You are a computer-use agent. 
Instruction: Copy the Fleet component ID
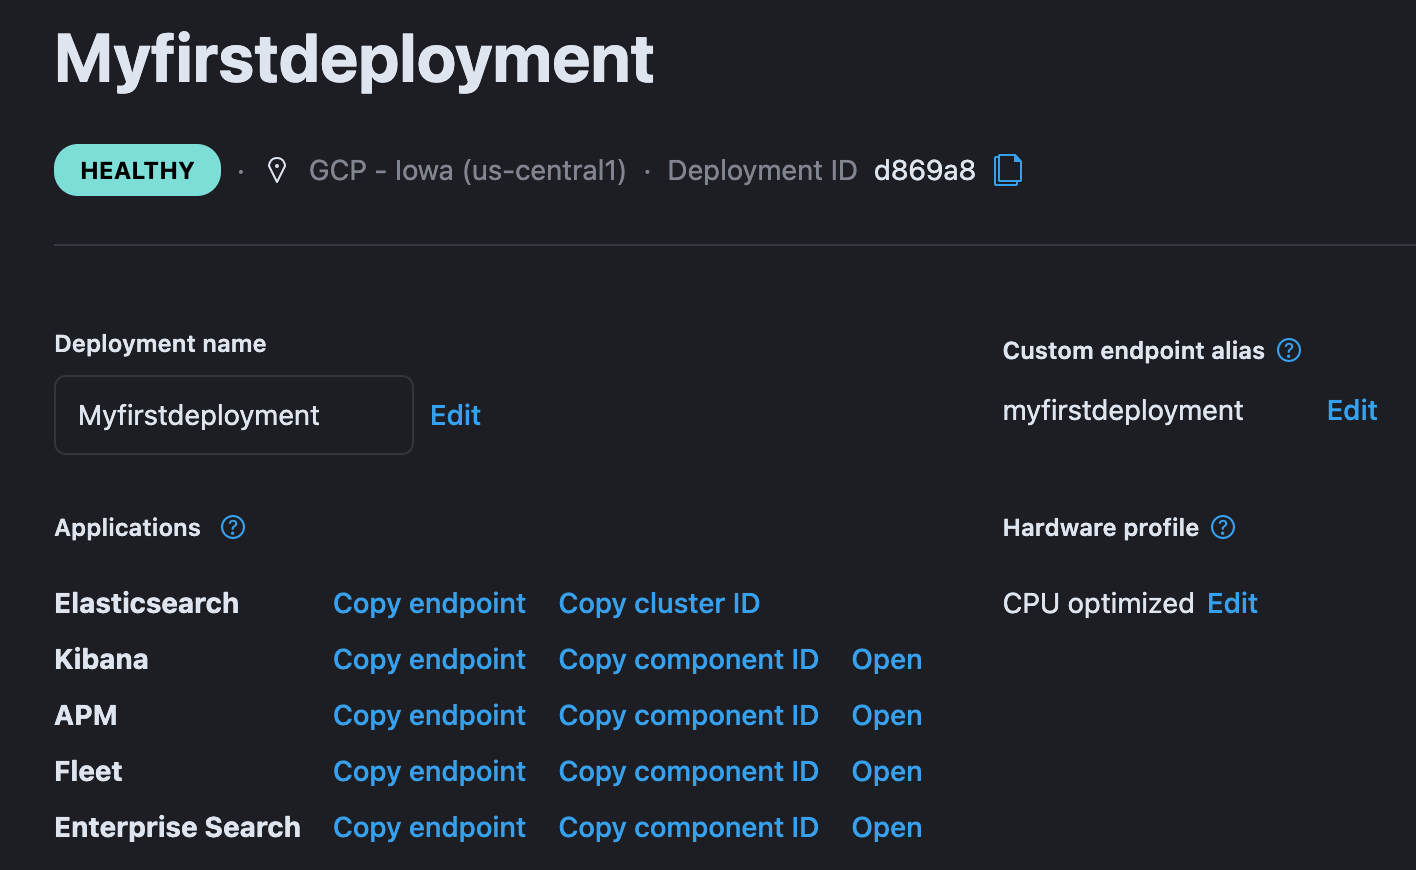688,771
